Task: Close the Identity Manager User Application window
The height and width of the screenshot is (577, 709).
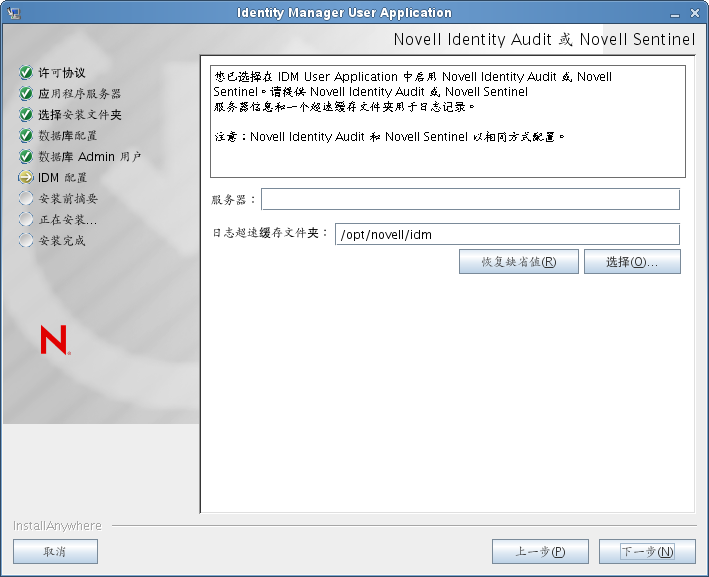Action: 695,14
